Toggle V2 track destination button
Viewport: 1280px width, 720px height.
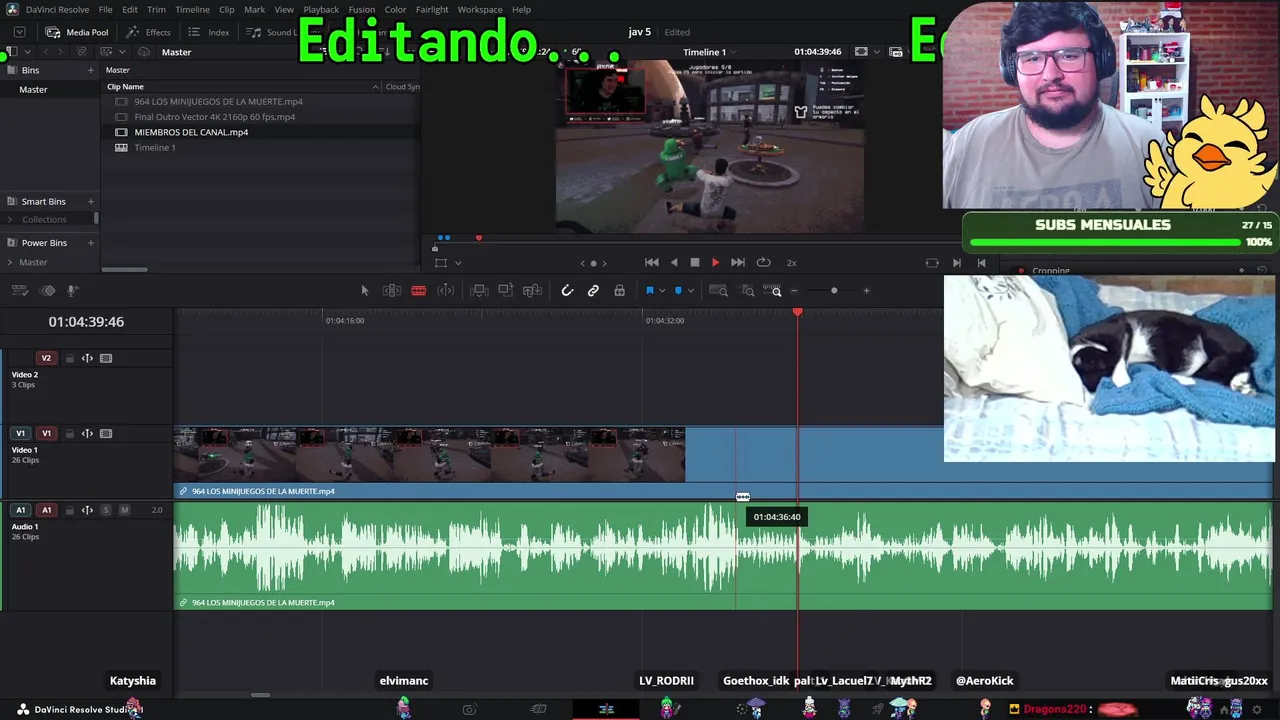pyautogui.click(x=46, y=358)
